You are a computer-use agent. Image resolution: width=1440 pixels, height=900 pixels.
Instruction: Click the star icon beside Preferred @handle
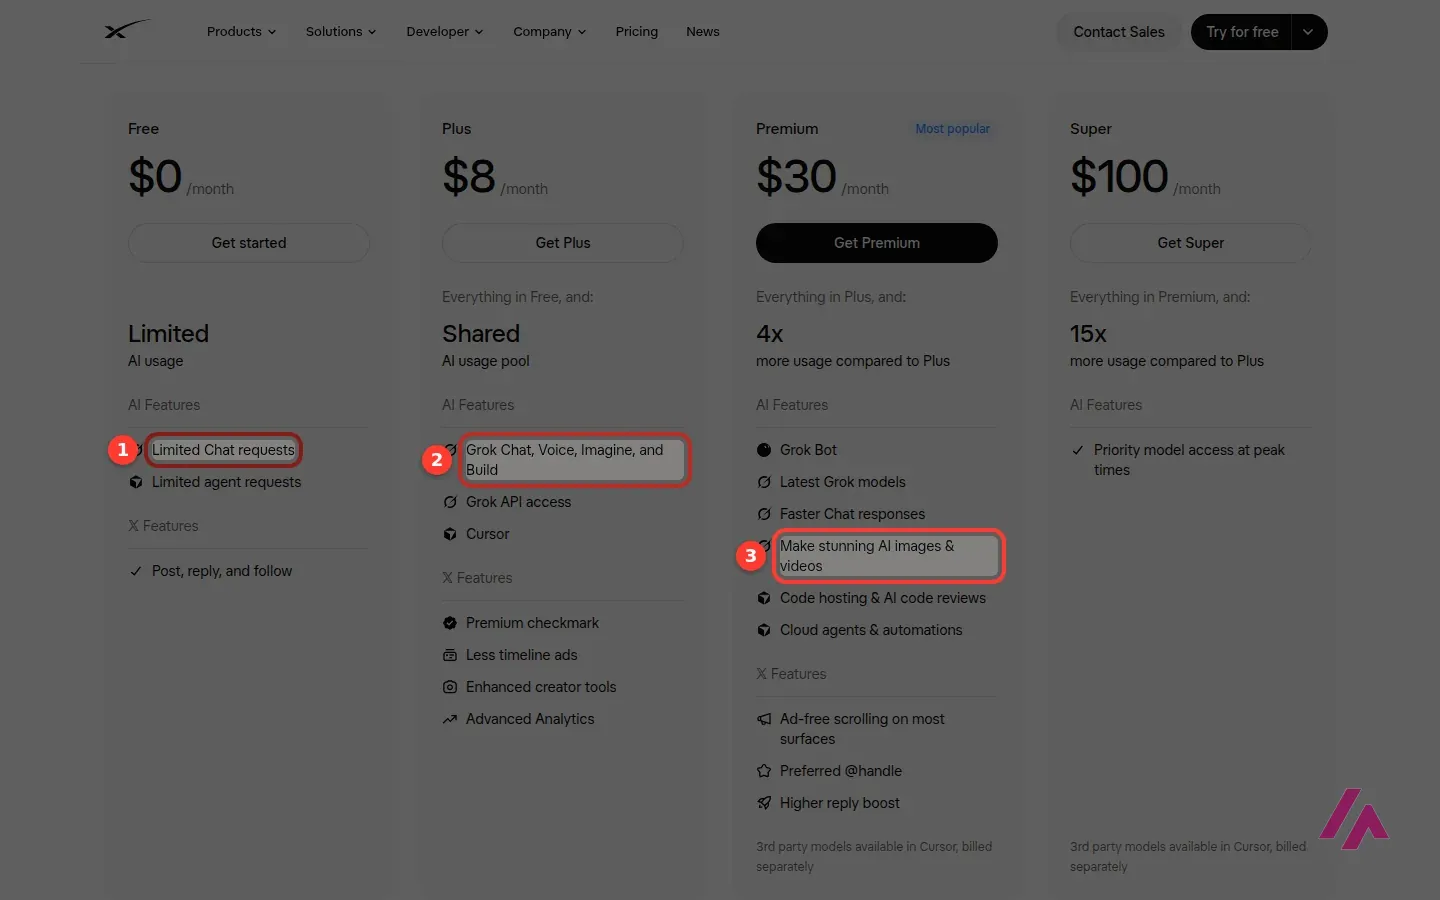pos(764,771)
